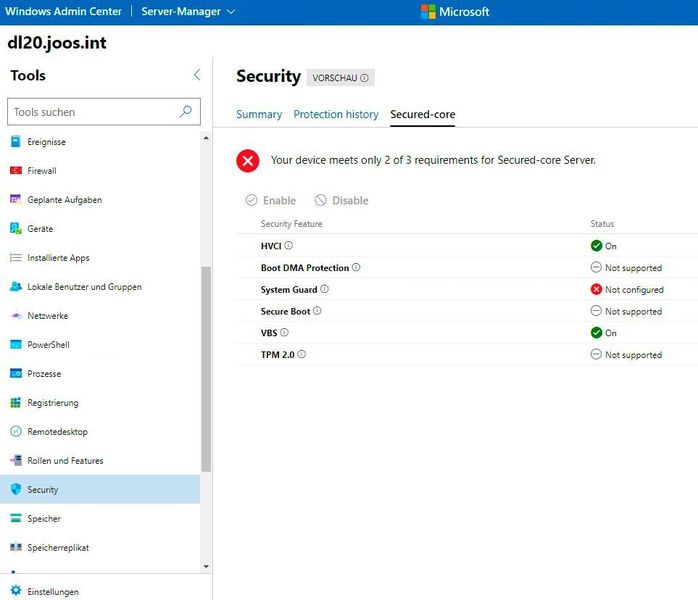Open the Prozesse icon
Viewport: 698px width, 600px height.
(x=16, y=373)
